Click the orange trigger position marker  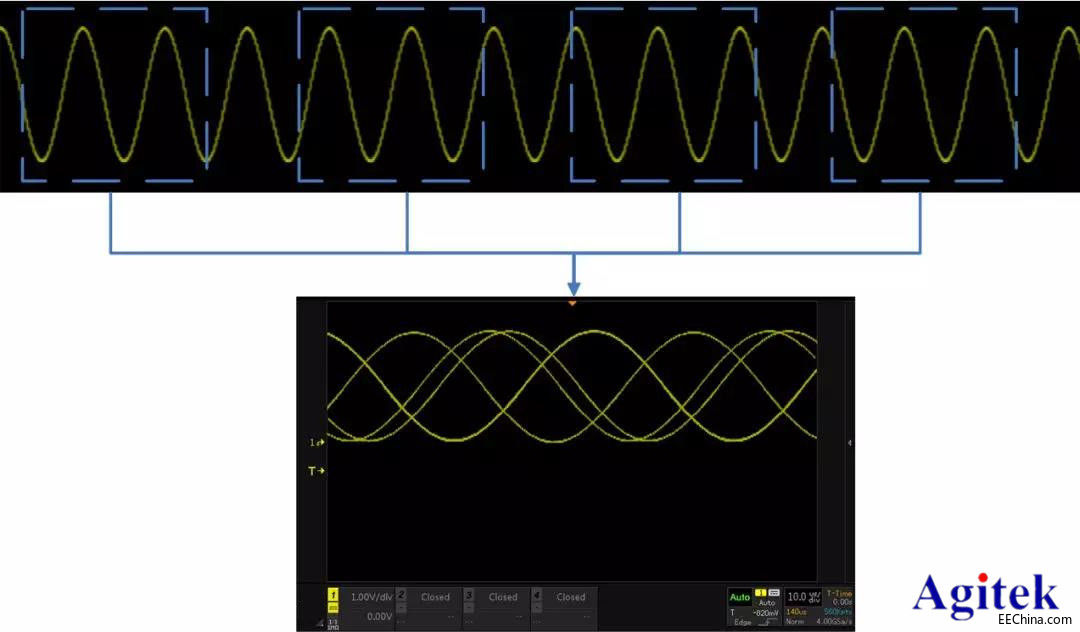(572, 303)
